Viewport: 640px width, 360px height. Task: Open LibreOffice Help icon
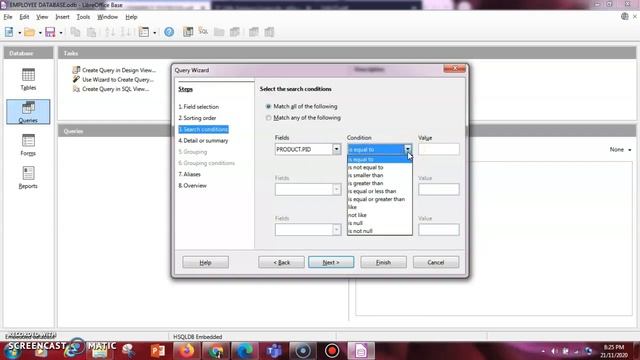tap(169, 32)
